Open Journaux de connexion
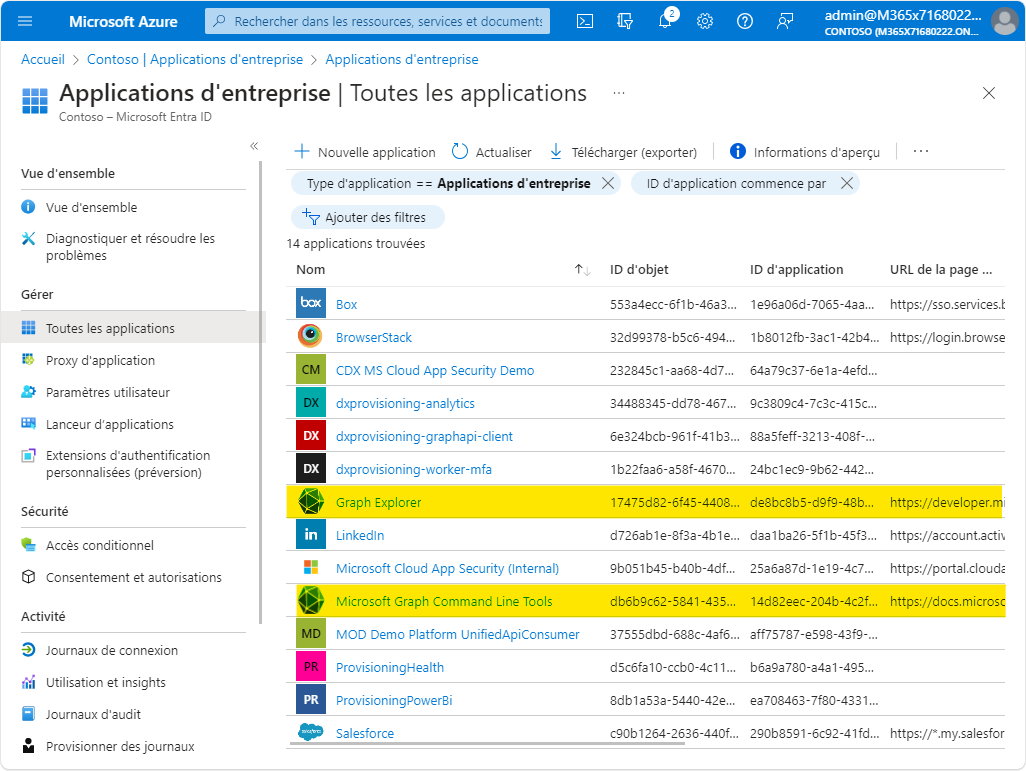Screen dimensions: 1026x771 111,651
